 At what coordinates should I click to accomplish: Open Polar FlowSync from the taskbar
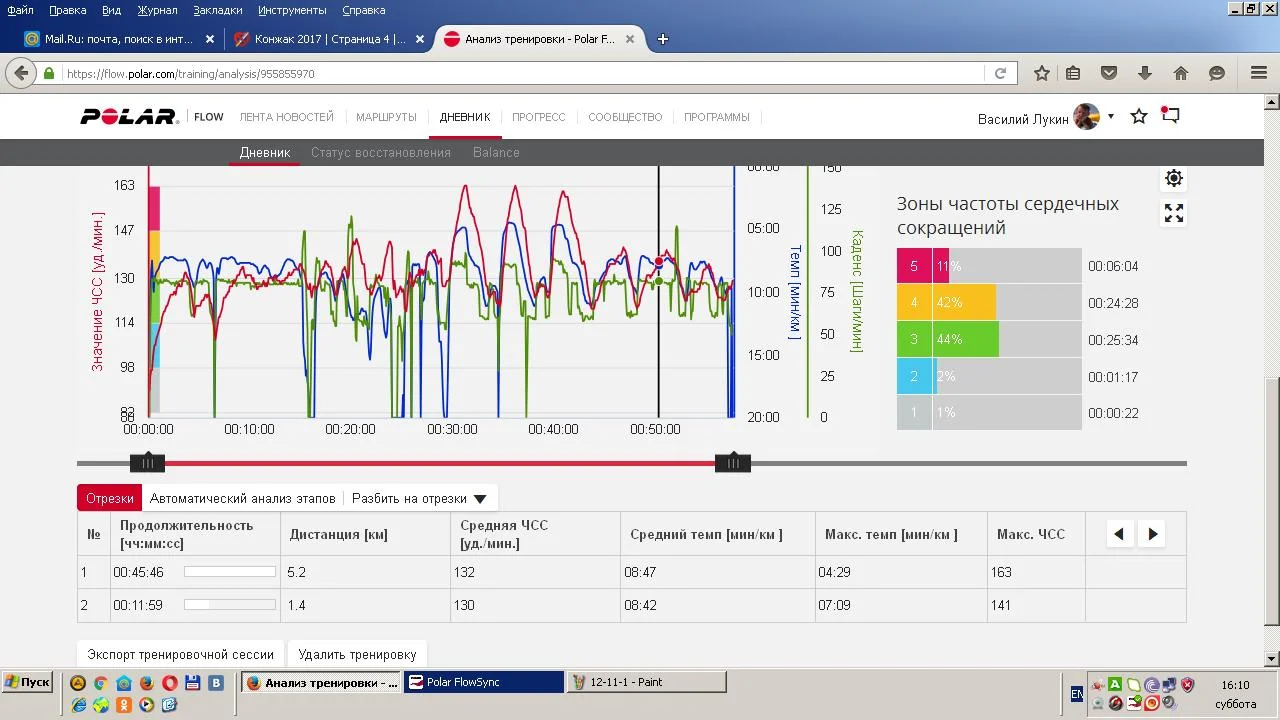[484, 682]
